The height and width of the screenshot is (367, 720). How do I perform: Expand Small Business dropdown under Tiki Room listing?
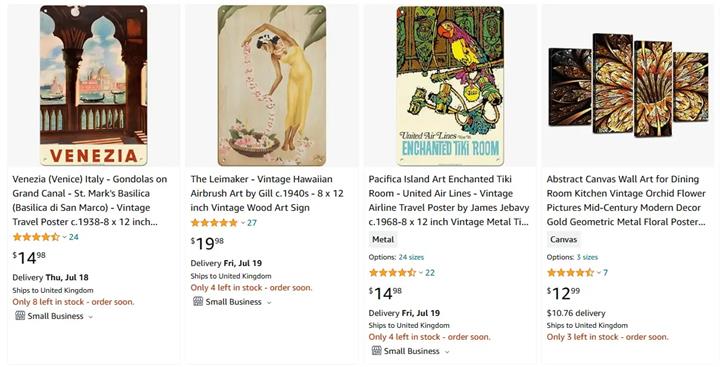(447, 352)
